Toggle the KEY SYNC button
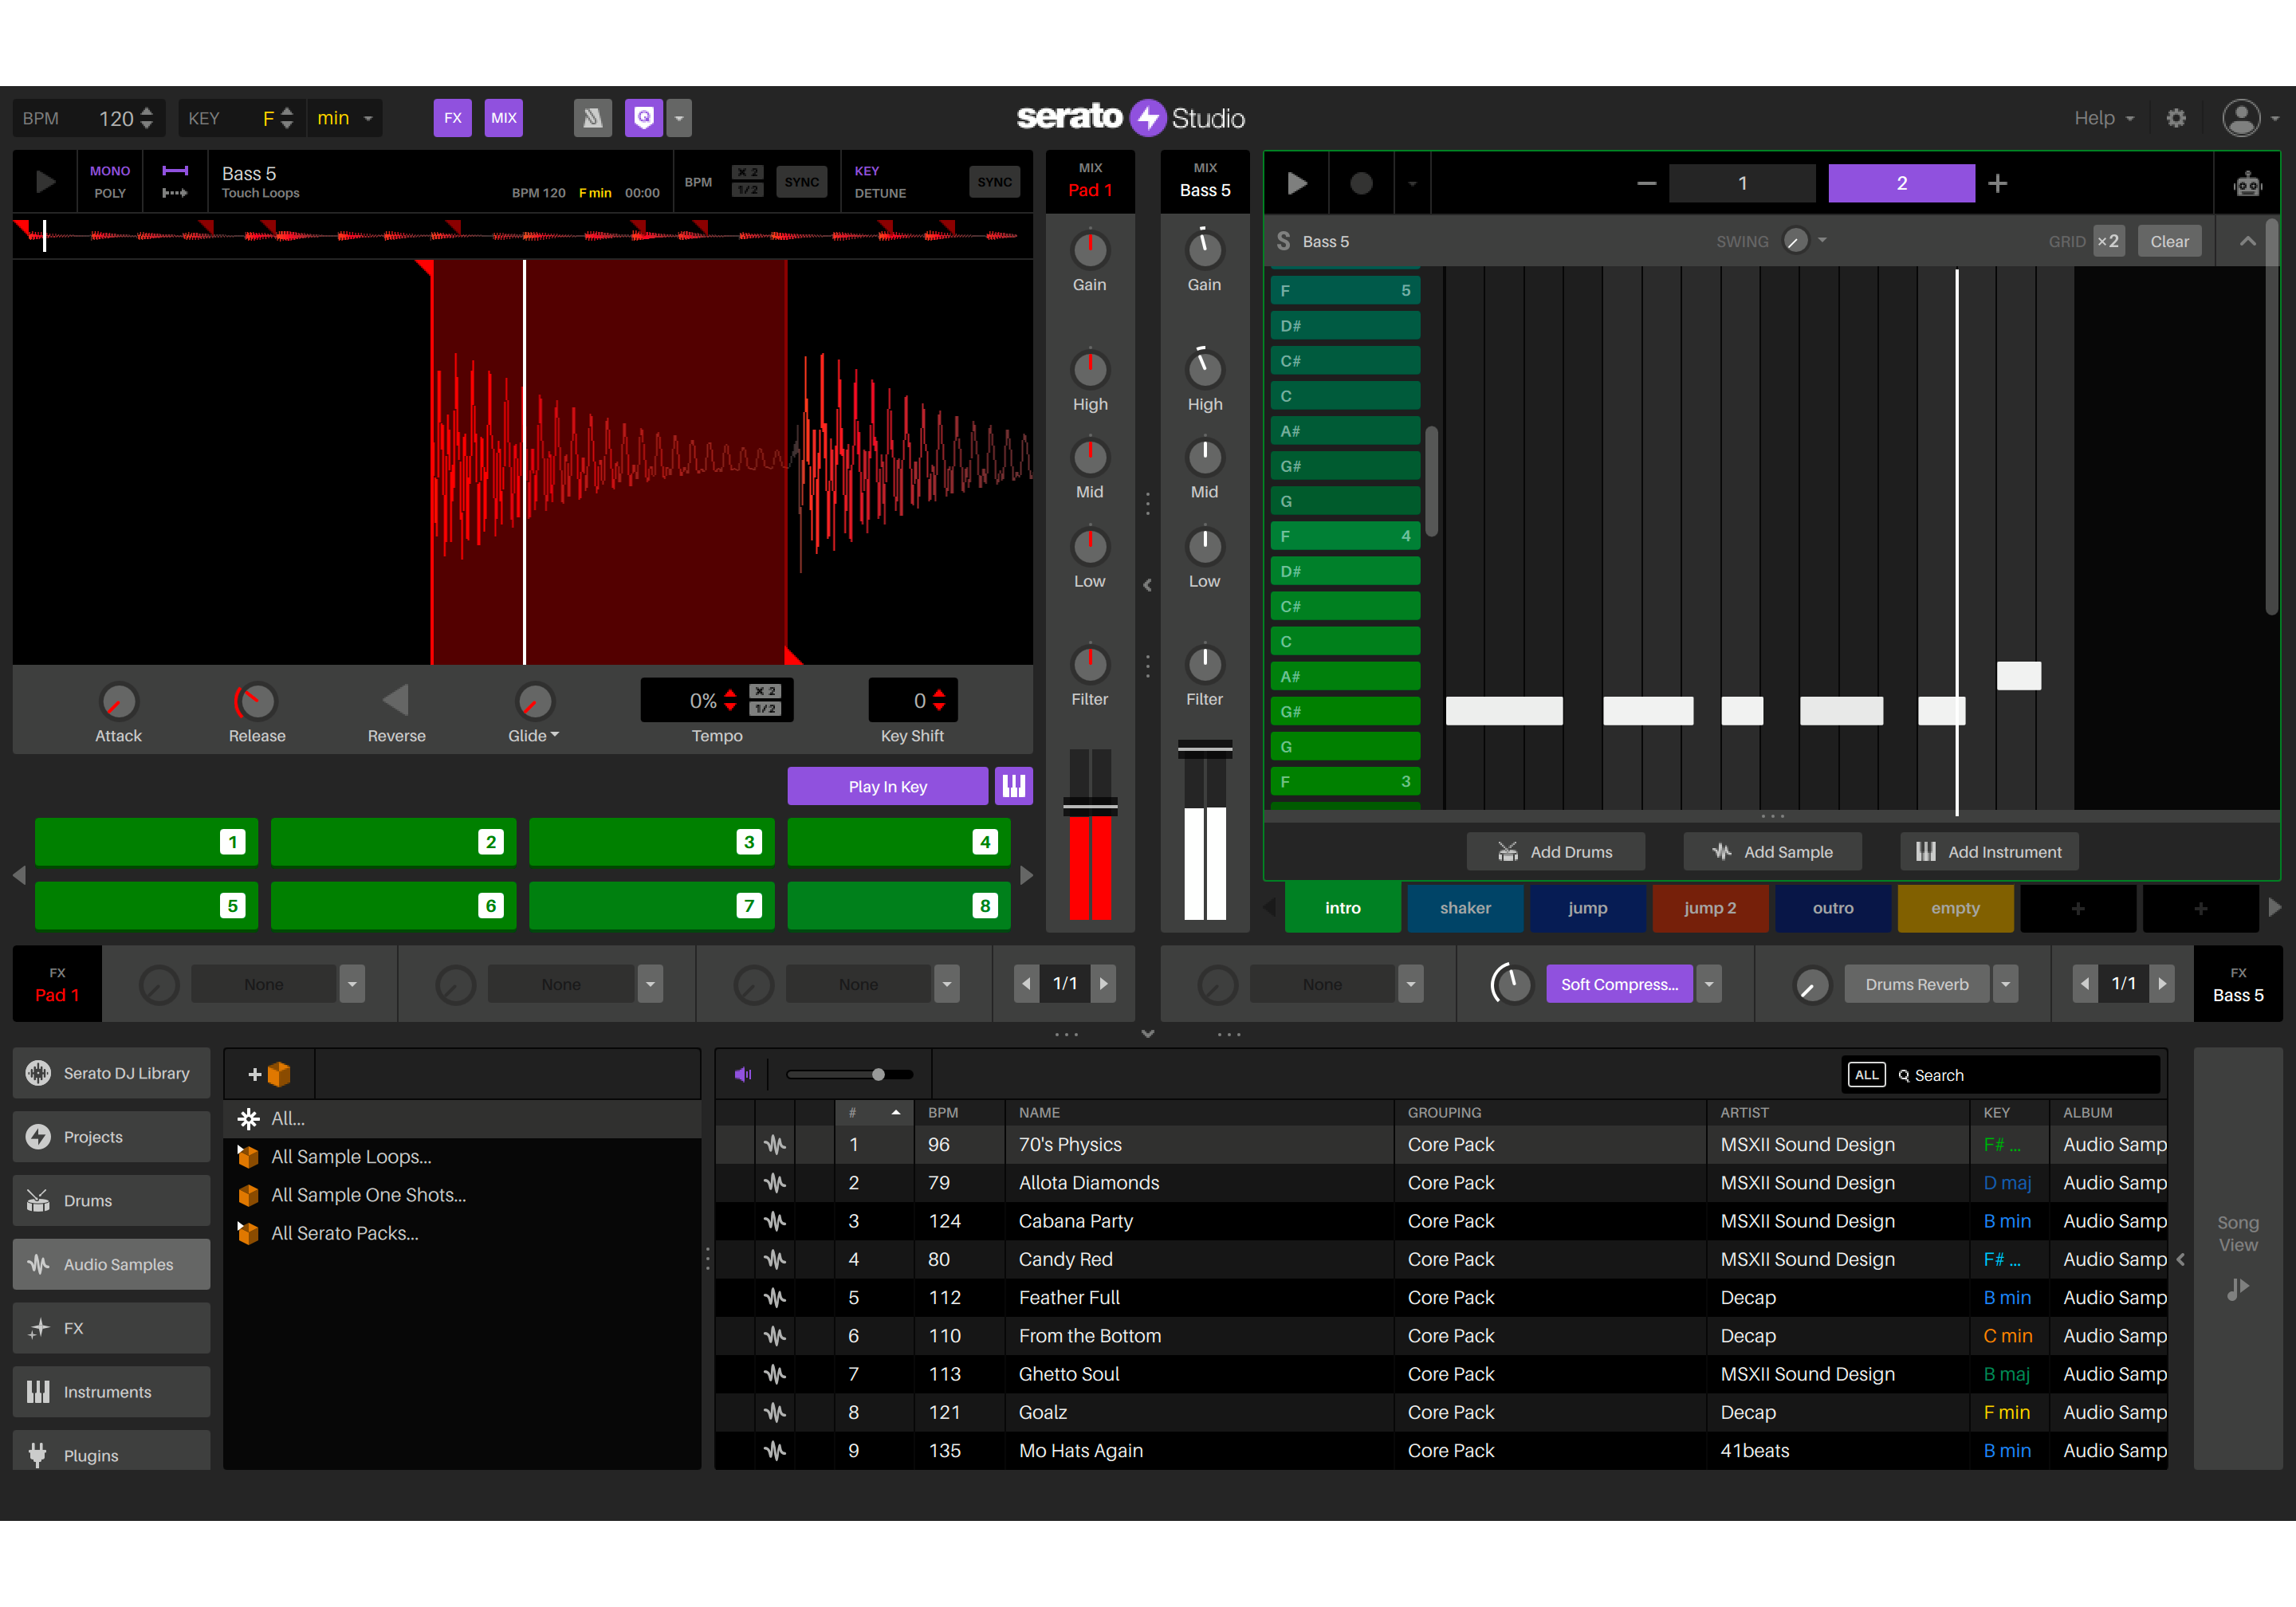This screenshot has height=1607, width=2296. (994, 182)
